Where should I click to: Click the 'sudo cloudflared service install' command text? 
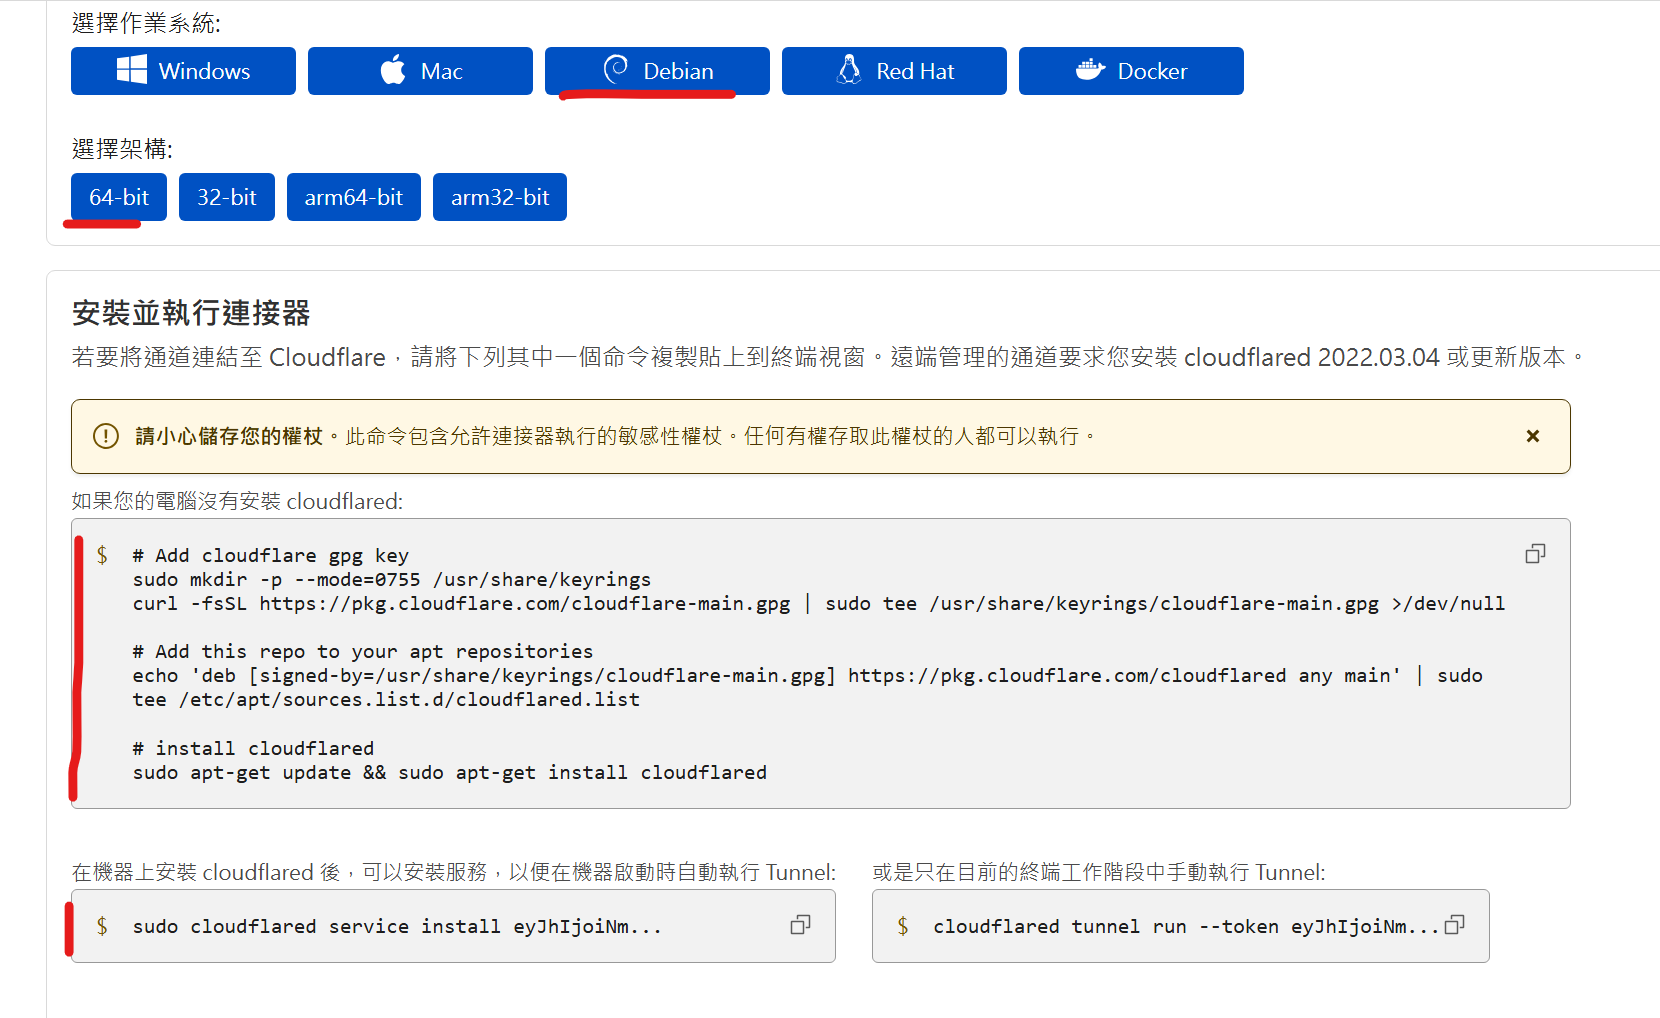point(397,927)
